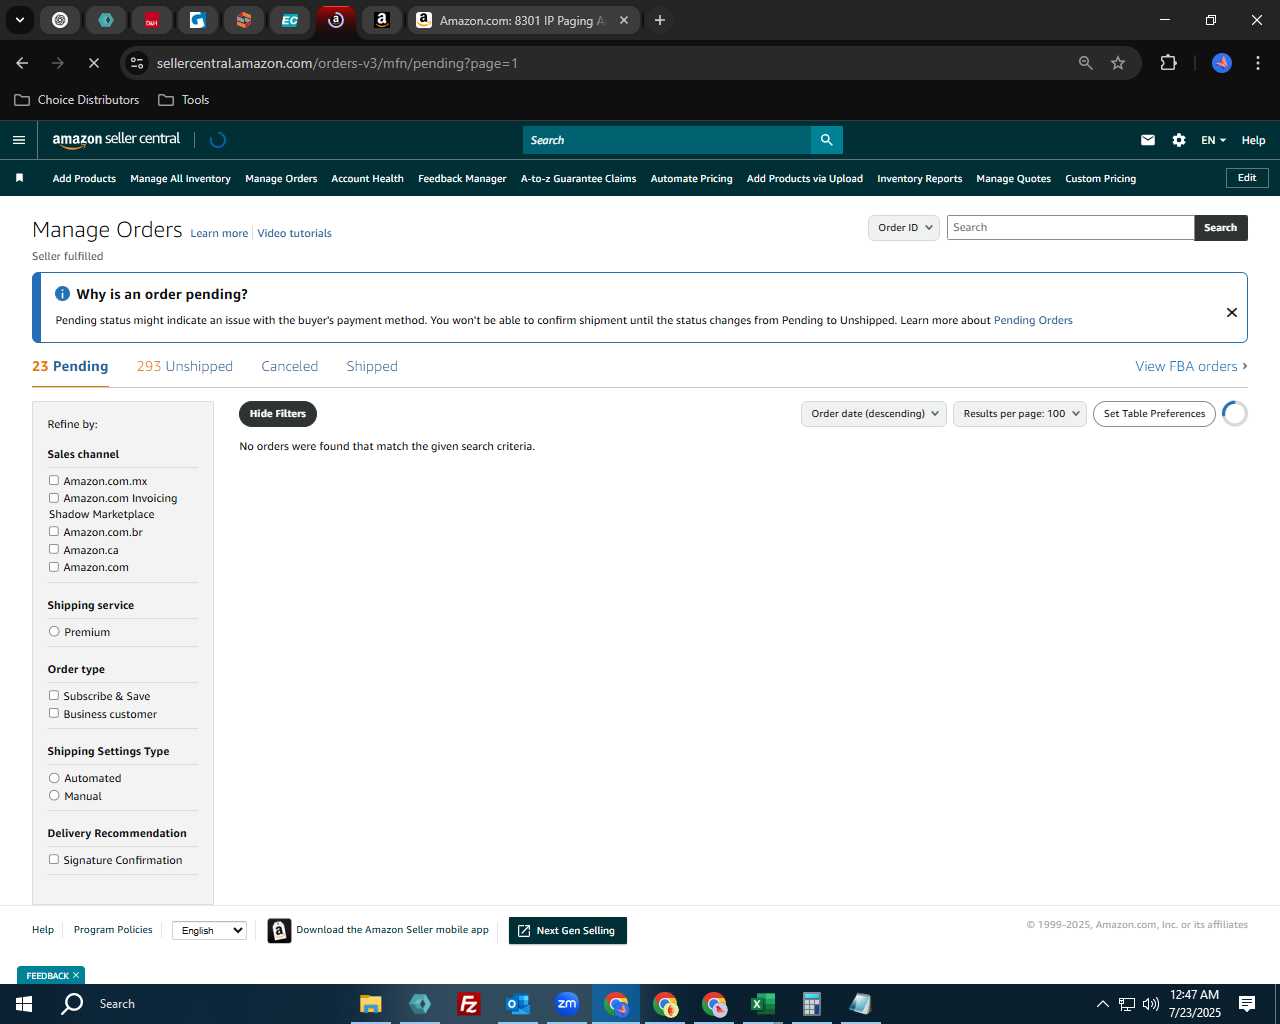Open the Order ID search type dropdown
The image size is (1280, 1024).
tap(904, 228)
